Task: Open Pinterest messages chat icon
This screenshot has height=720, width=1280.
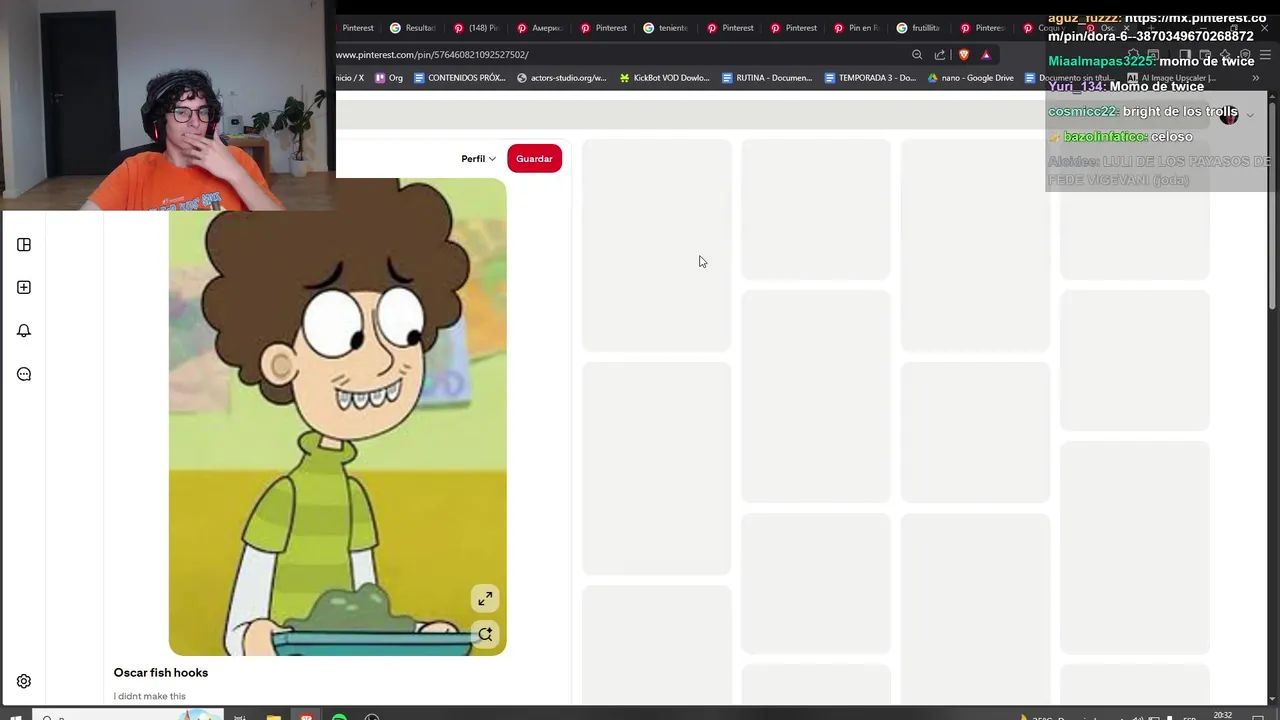Action: 24,374
